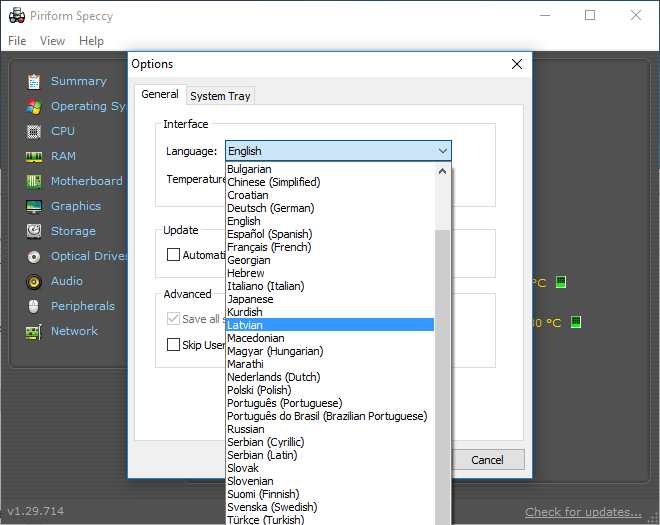The image size is (660, 525).
Task: Select Georgian from the language list
Action: point(330,260)
